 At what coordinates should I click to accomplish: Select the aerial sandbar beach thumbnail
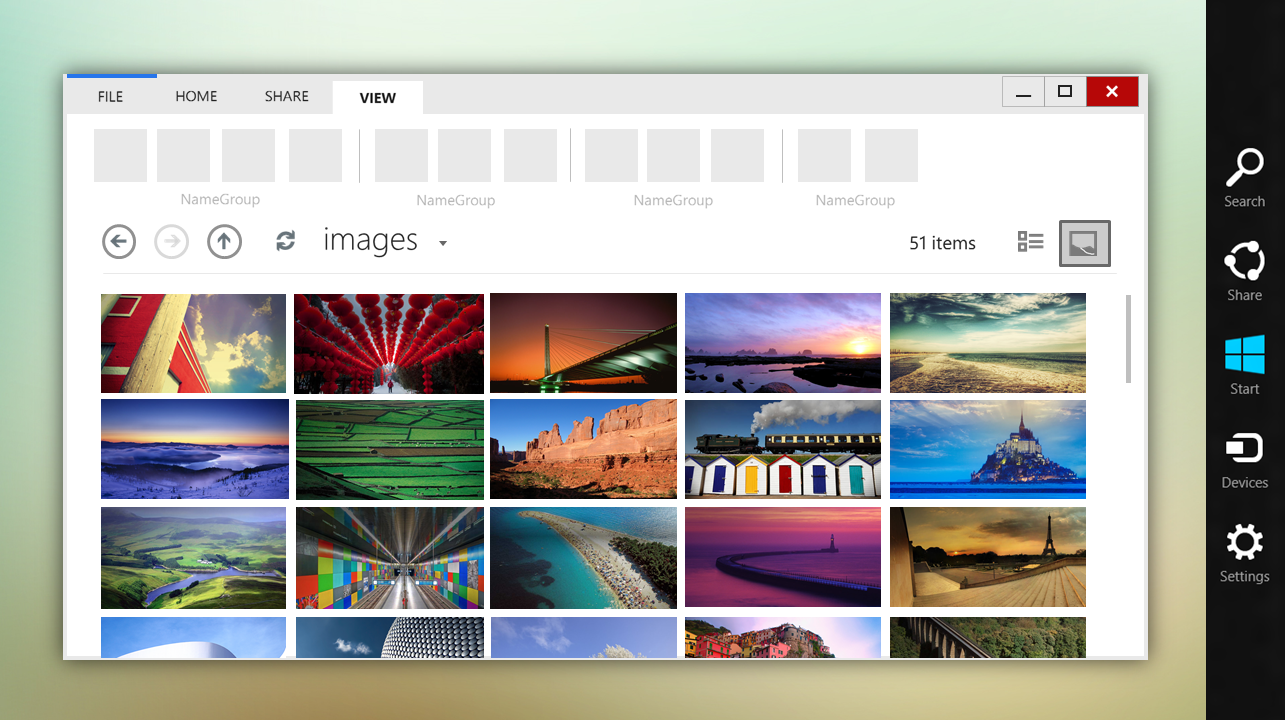(583, 558)
